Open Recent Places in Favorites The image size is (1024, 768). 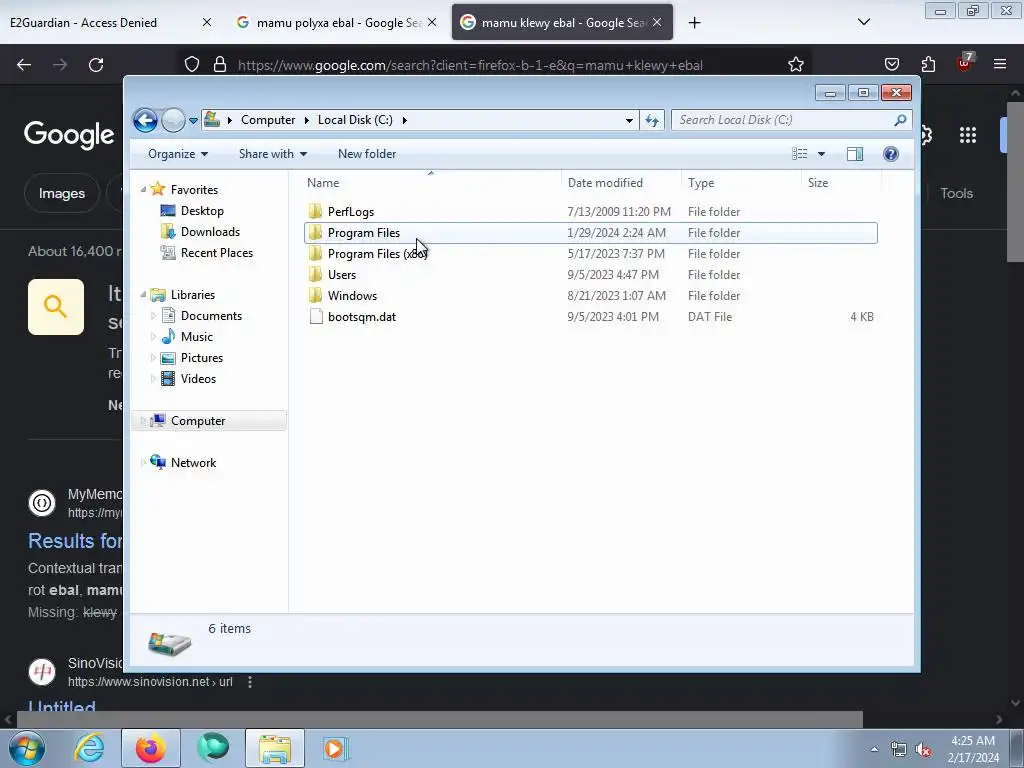click(x=216, y=253)
